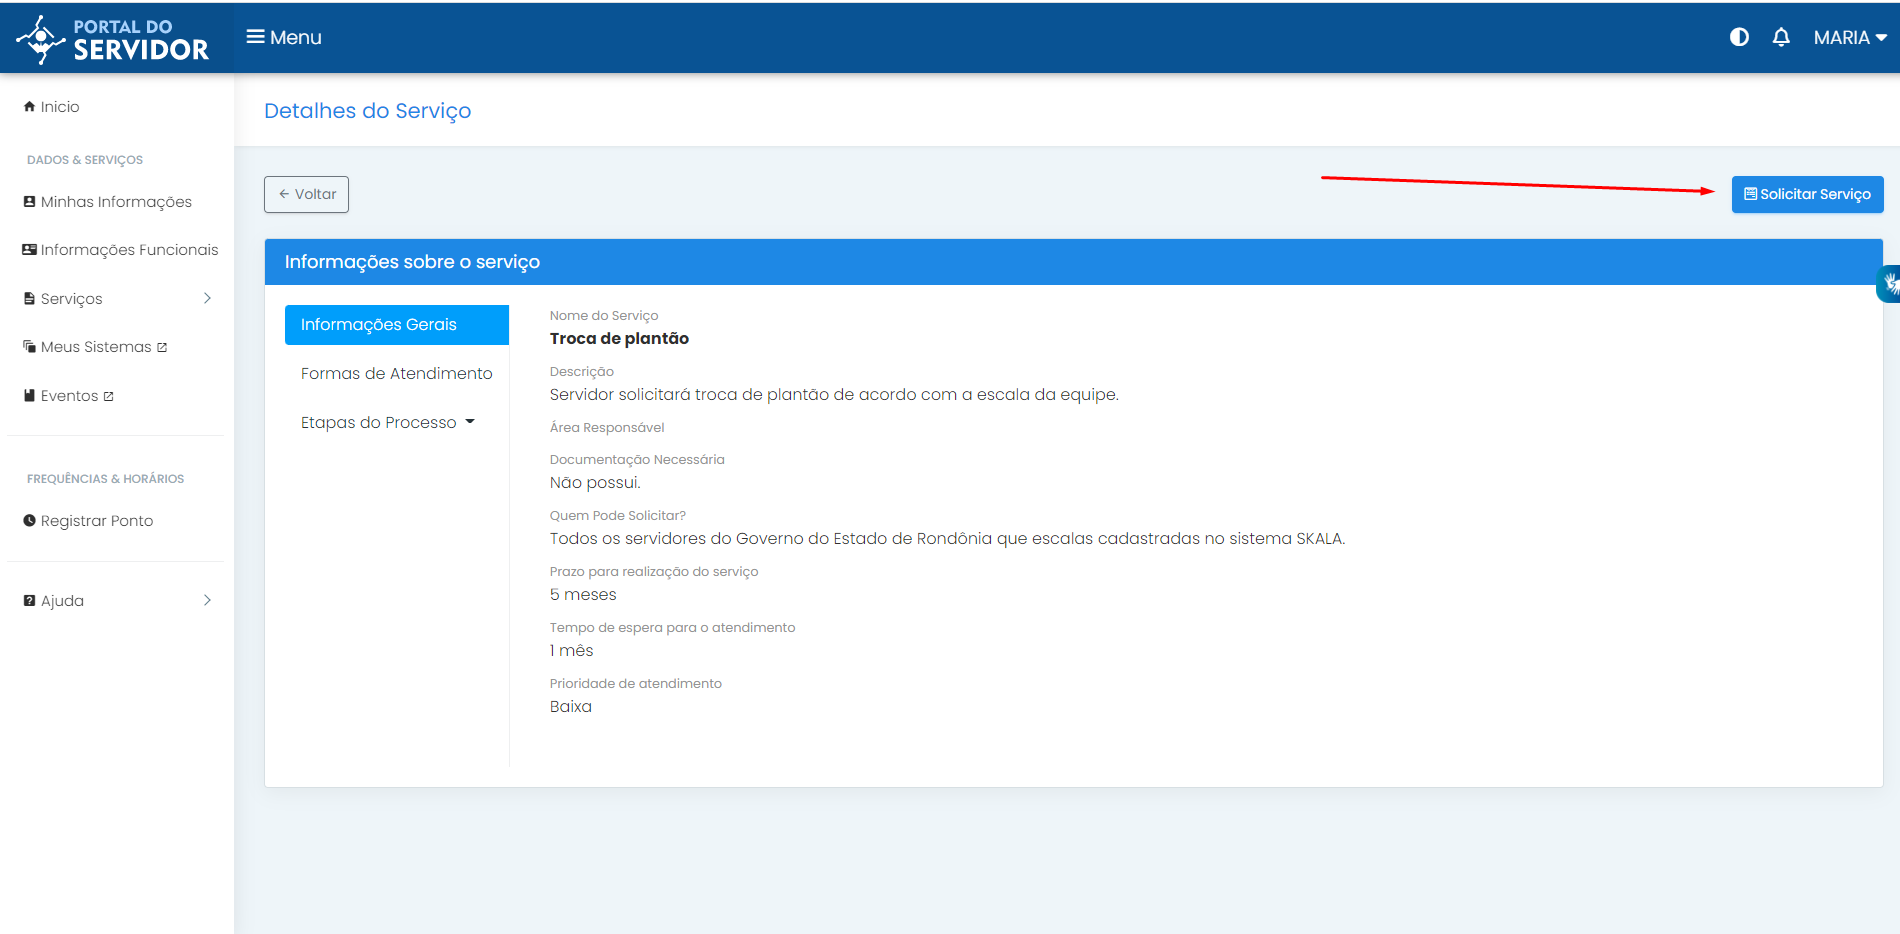
Task: Open Informações Funcionais
Action: click(x=120, y=249)
